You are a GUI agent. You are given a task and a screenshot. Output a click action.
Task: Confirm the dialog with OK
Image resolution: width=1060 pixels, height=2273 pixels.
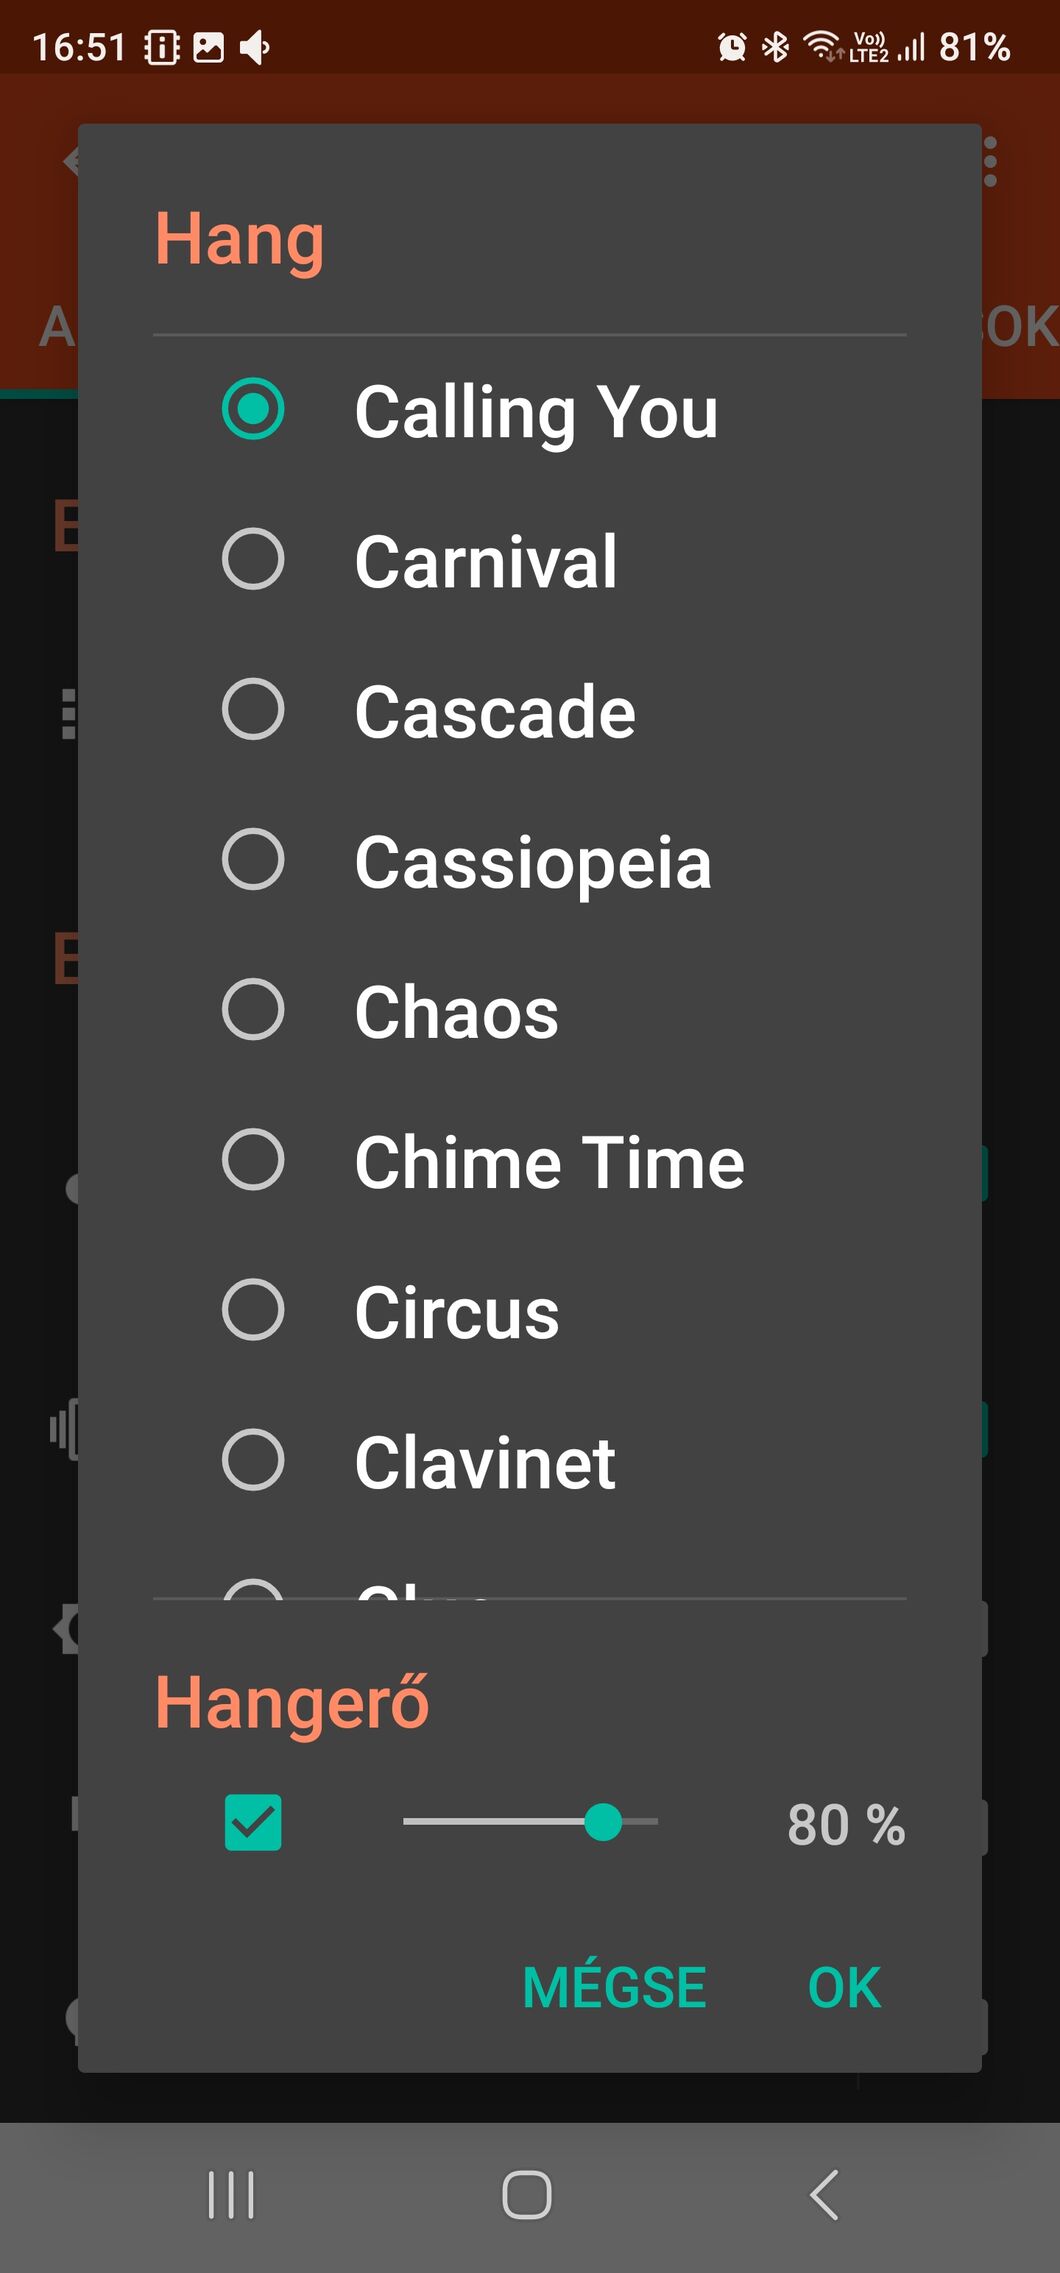click(x=844, y=1987)
